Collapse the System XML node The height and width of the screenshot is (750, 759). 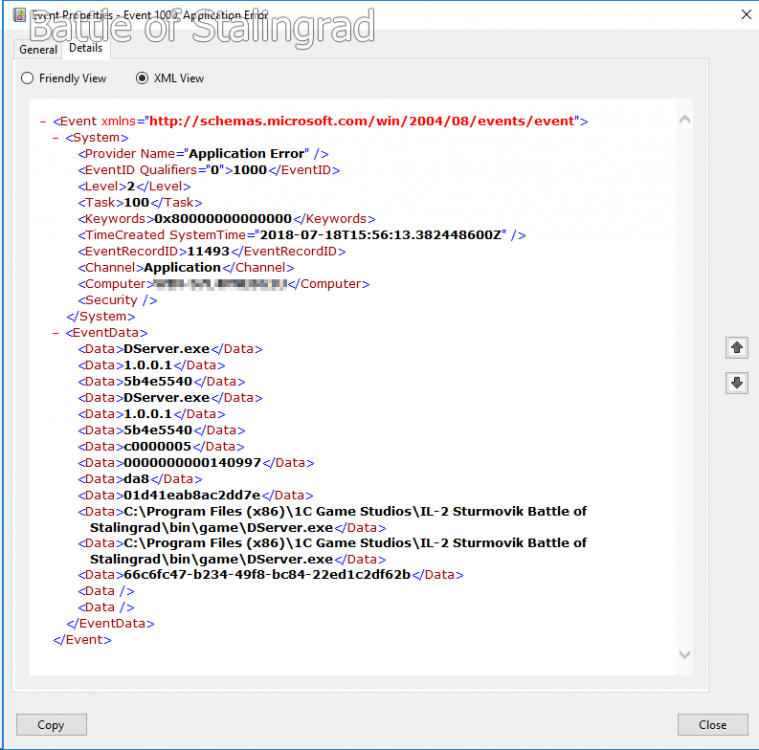(x=56, y=138)
